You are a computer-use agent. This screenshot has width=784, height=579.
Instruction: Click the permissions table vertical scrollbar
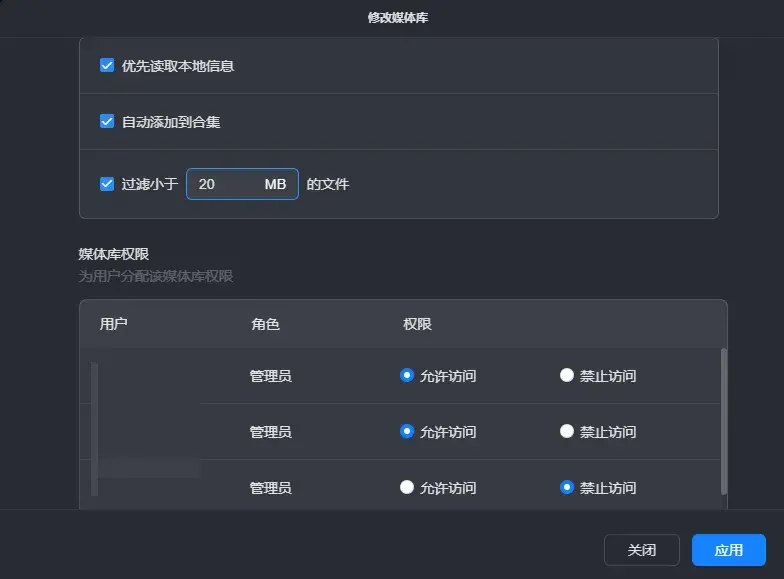pos(723,420)
